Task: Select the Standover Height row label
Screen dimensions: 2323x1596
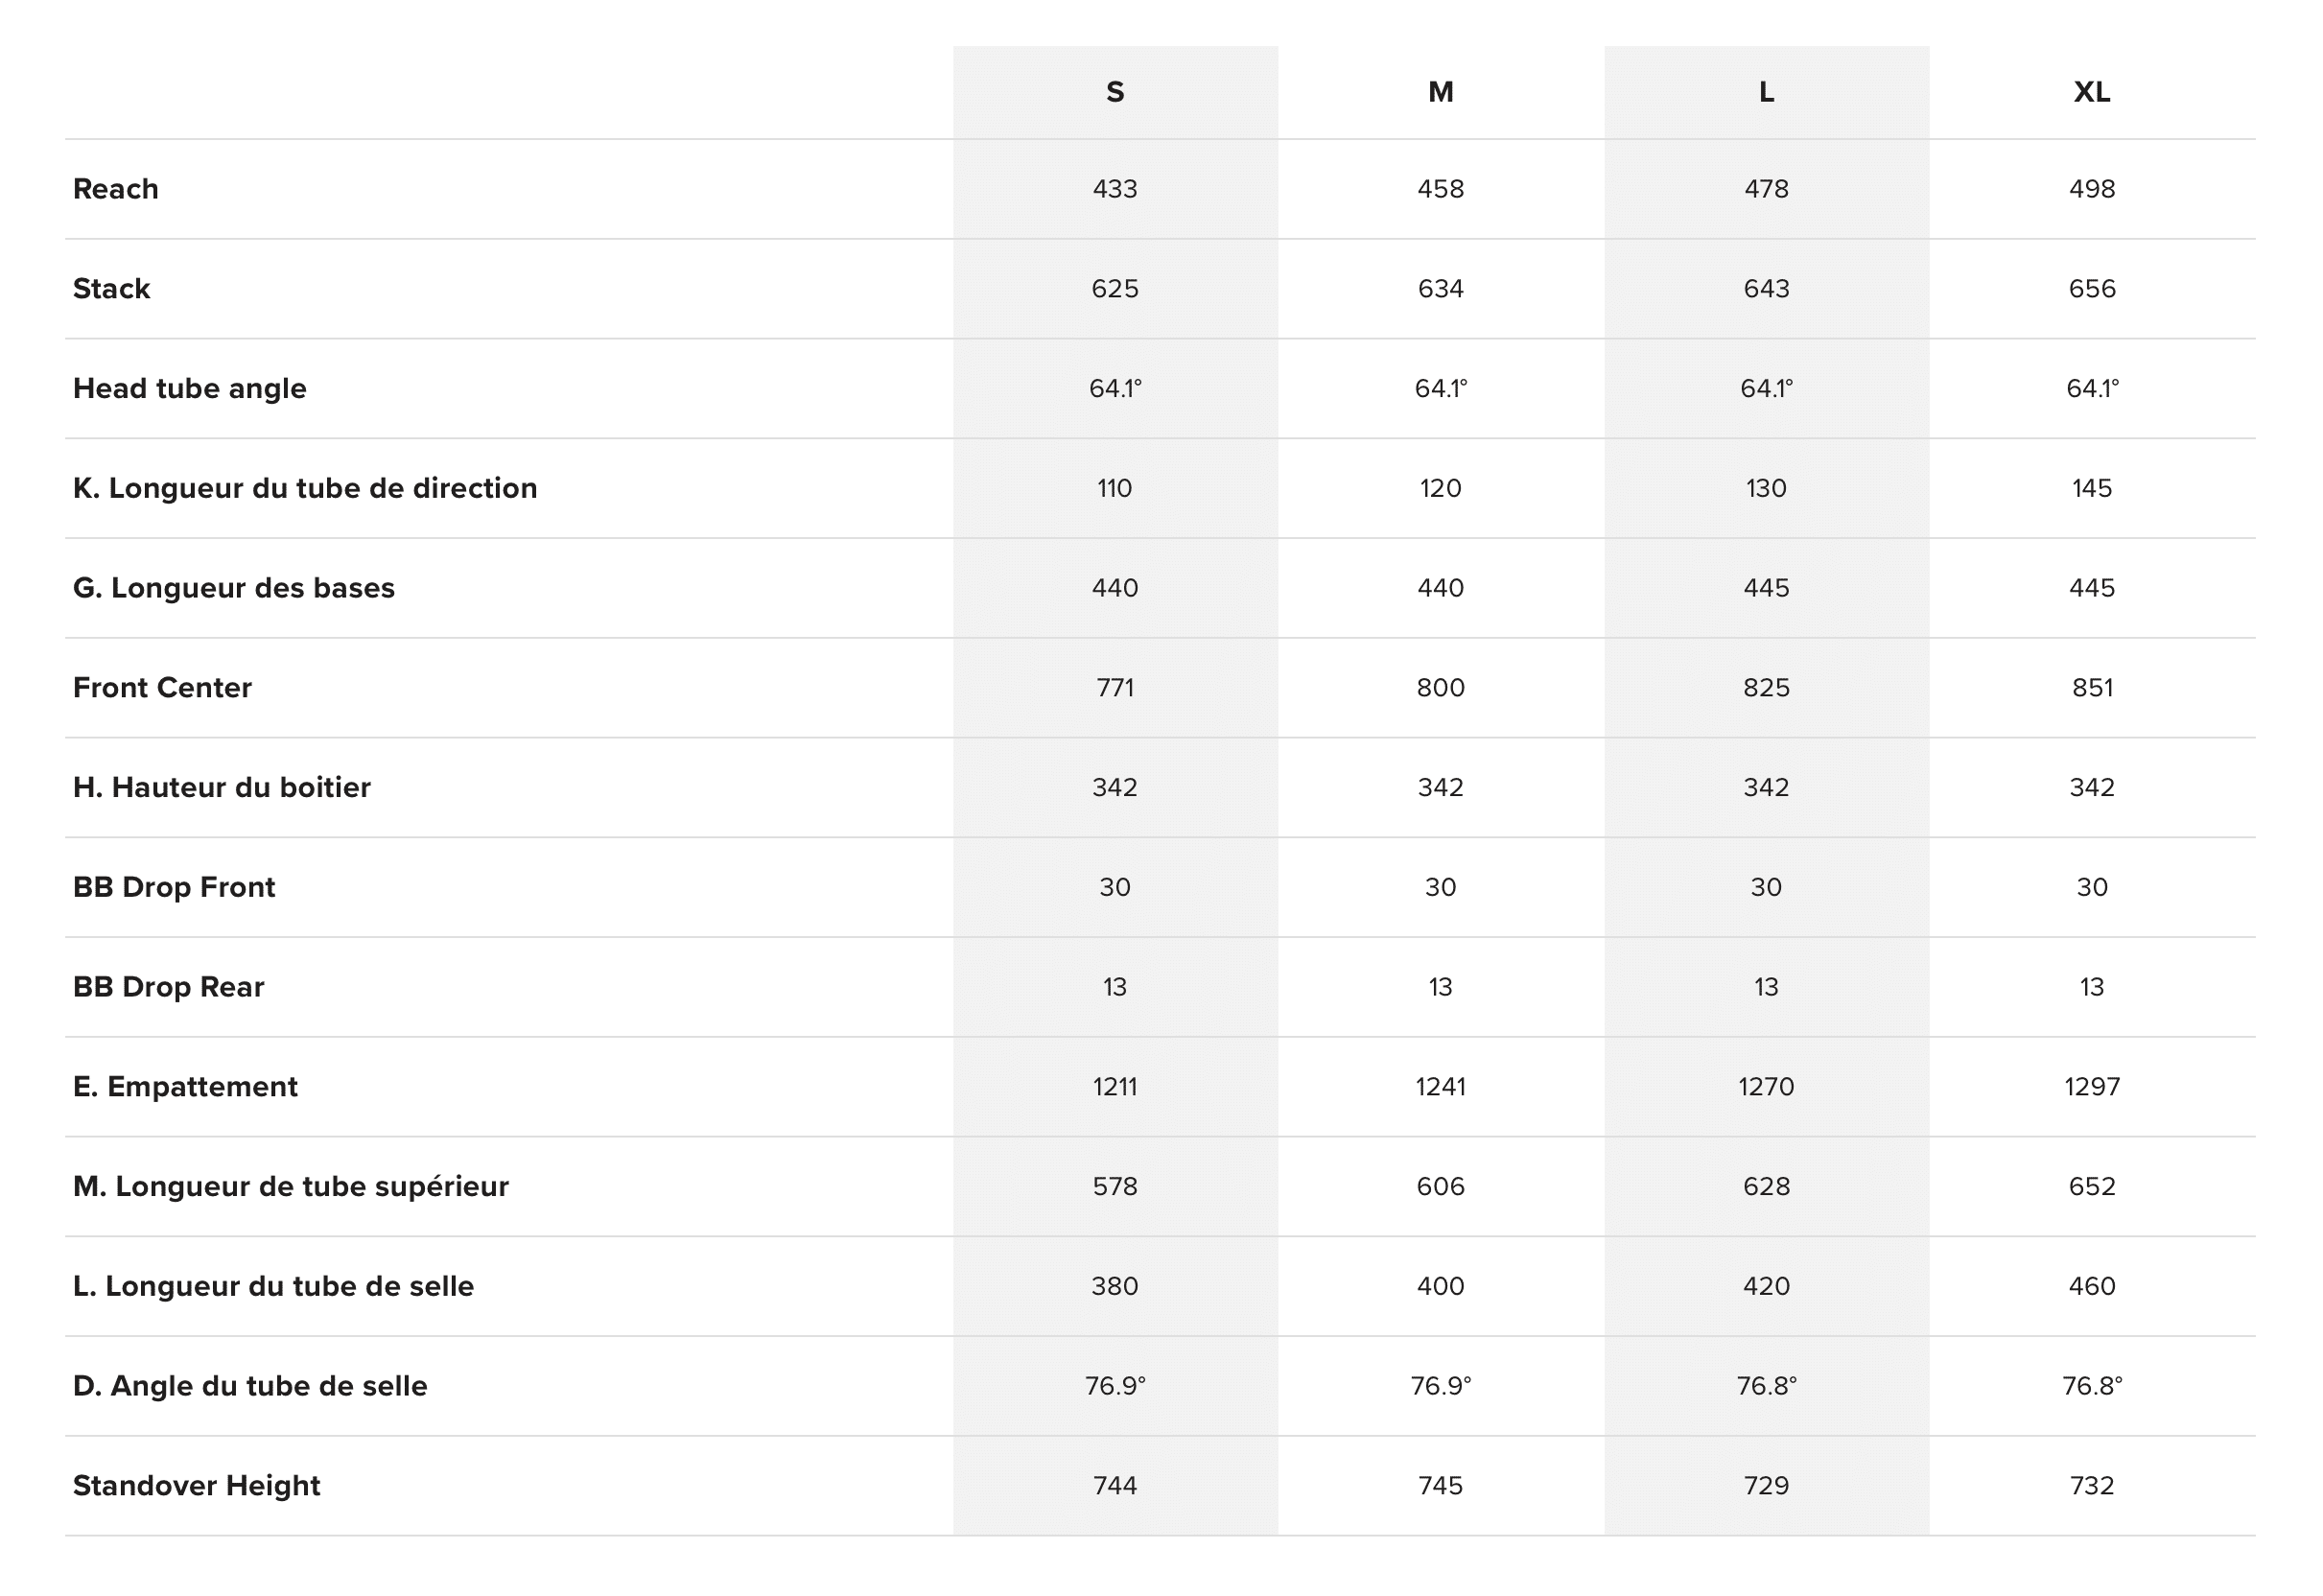Action: [197, 1486]
